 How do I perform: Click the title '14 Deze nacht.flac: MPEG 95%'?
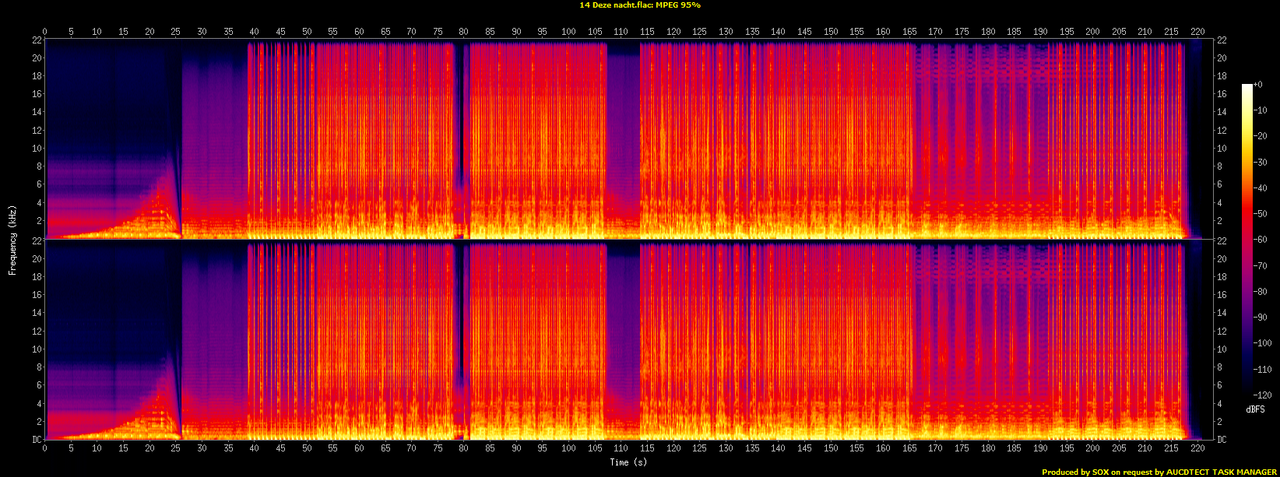(640, 5)
